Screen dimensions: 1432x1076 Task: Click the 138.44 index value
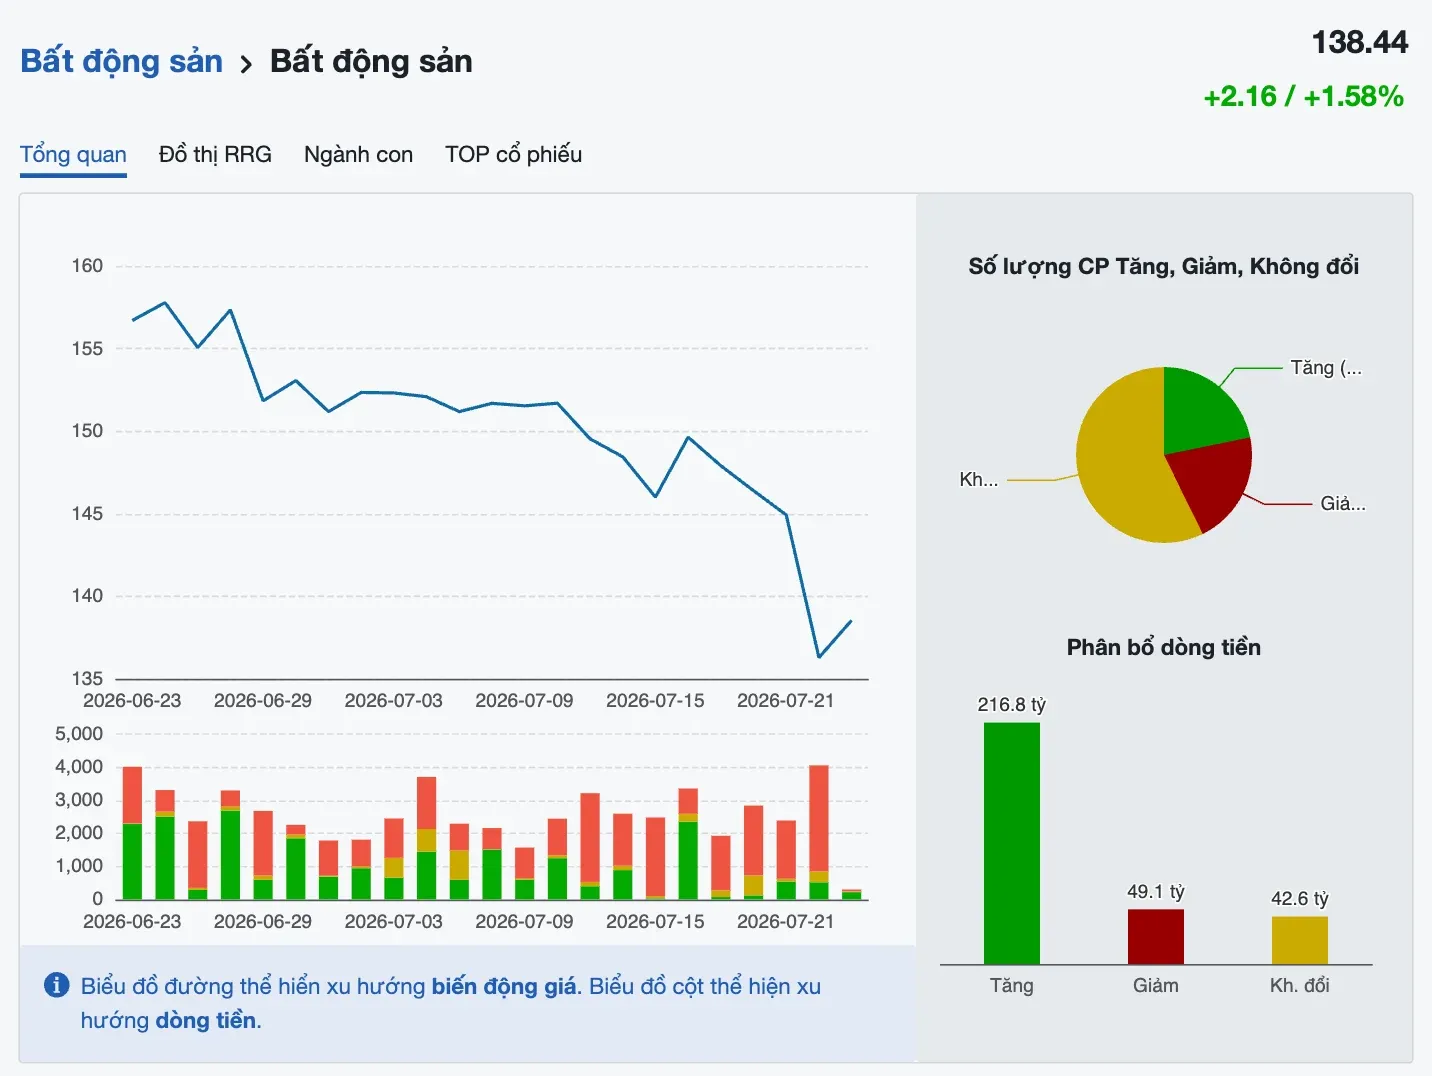point(1359,42)
